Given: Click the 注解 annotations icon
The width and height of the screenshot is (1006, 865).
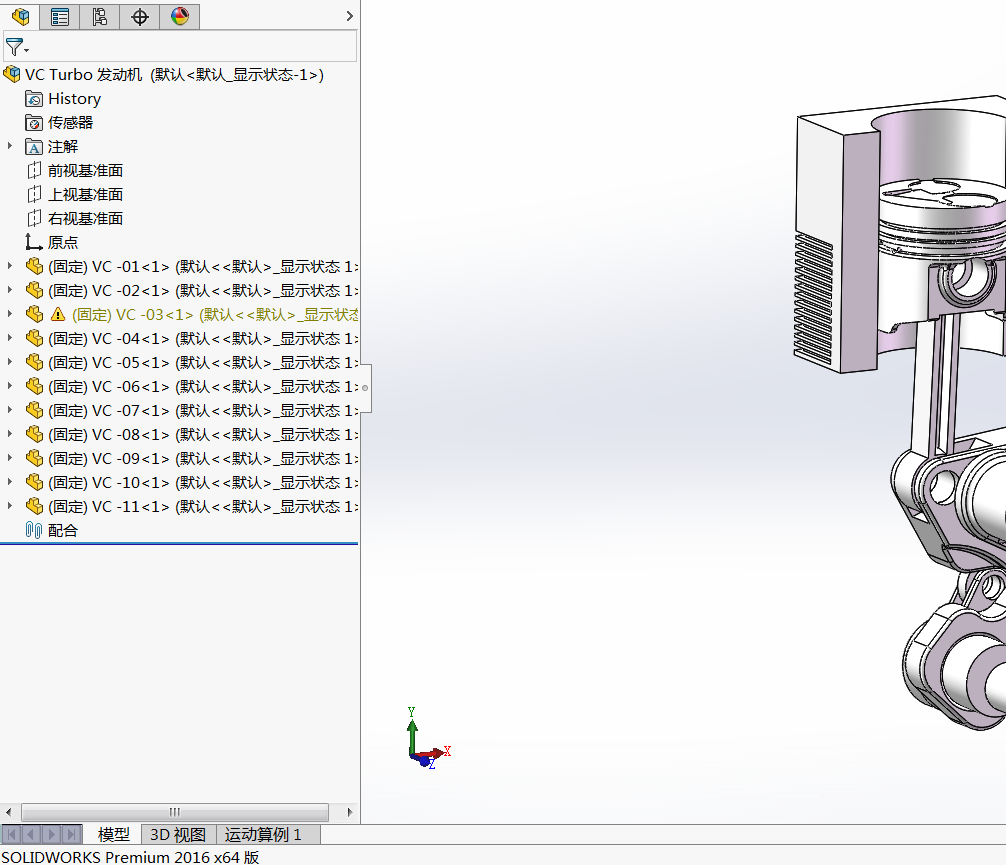Looking at the screenshot, I should coord(34,147).
